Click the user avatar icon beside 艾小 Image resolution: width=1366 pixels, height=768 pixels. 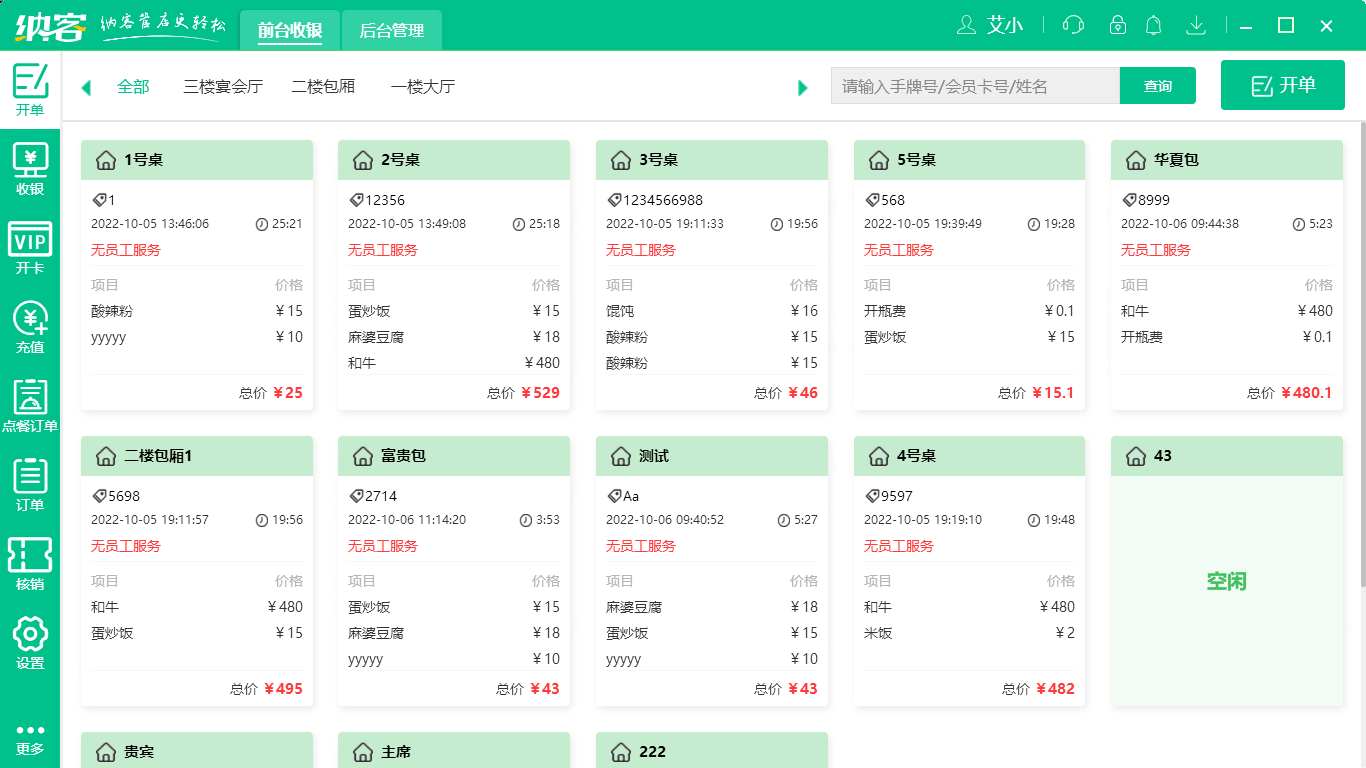(x=966, y=25)
